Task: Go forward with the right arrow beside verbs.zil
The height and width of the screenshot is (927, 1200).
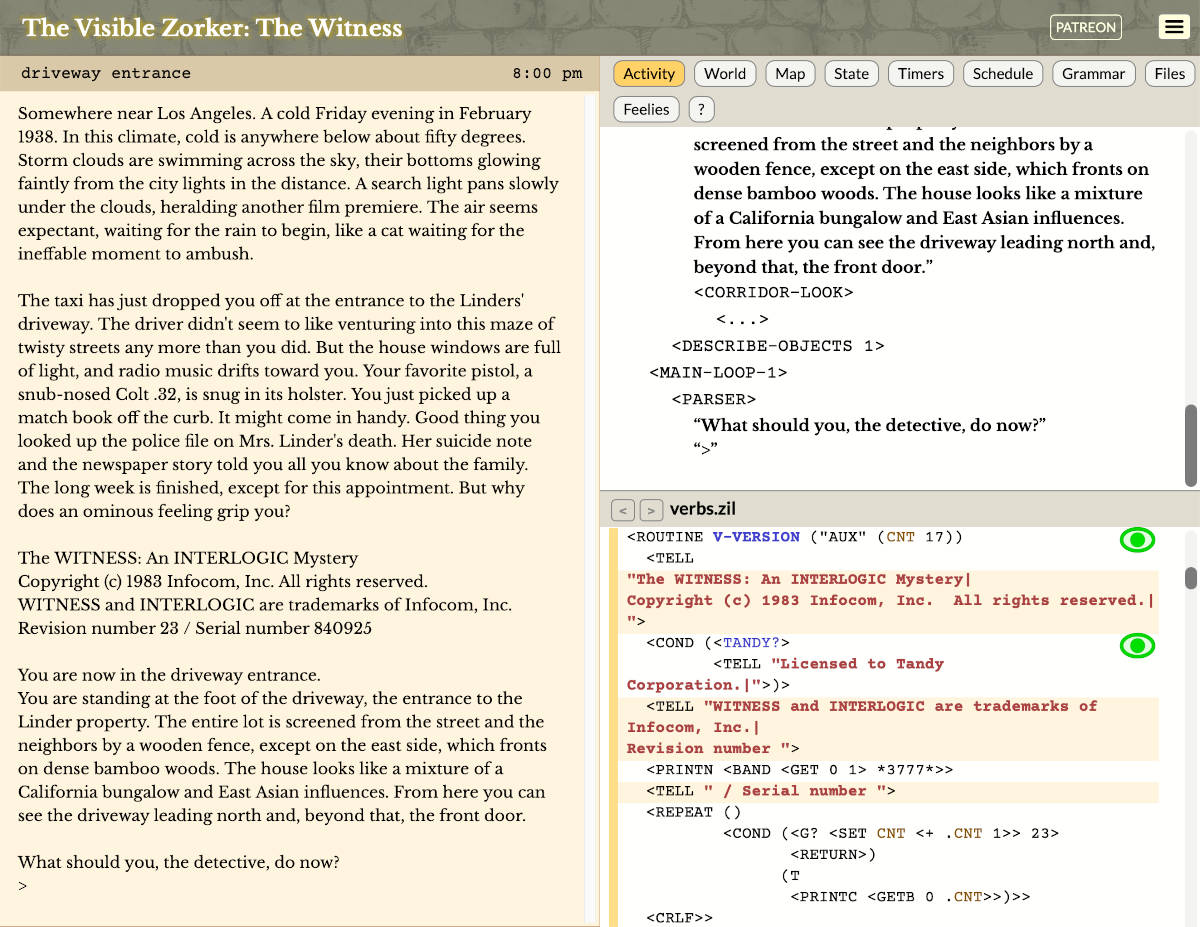Action: (x=651, y=511)
